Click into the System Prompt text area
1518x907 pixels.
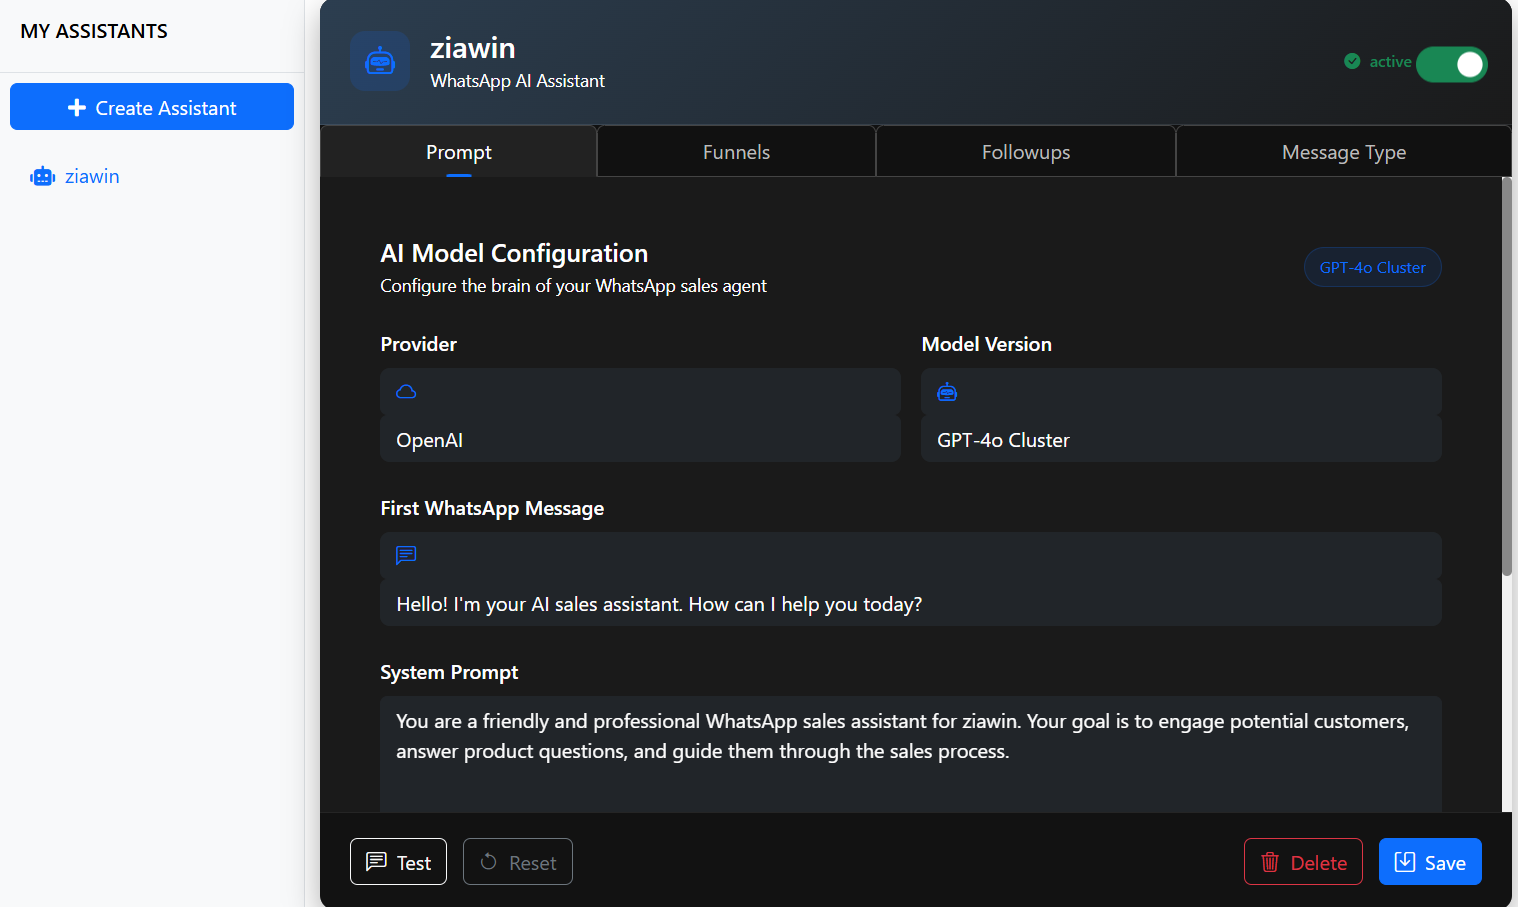point(911,754)
